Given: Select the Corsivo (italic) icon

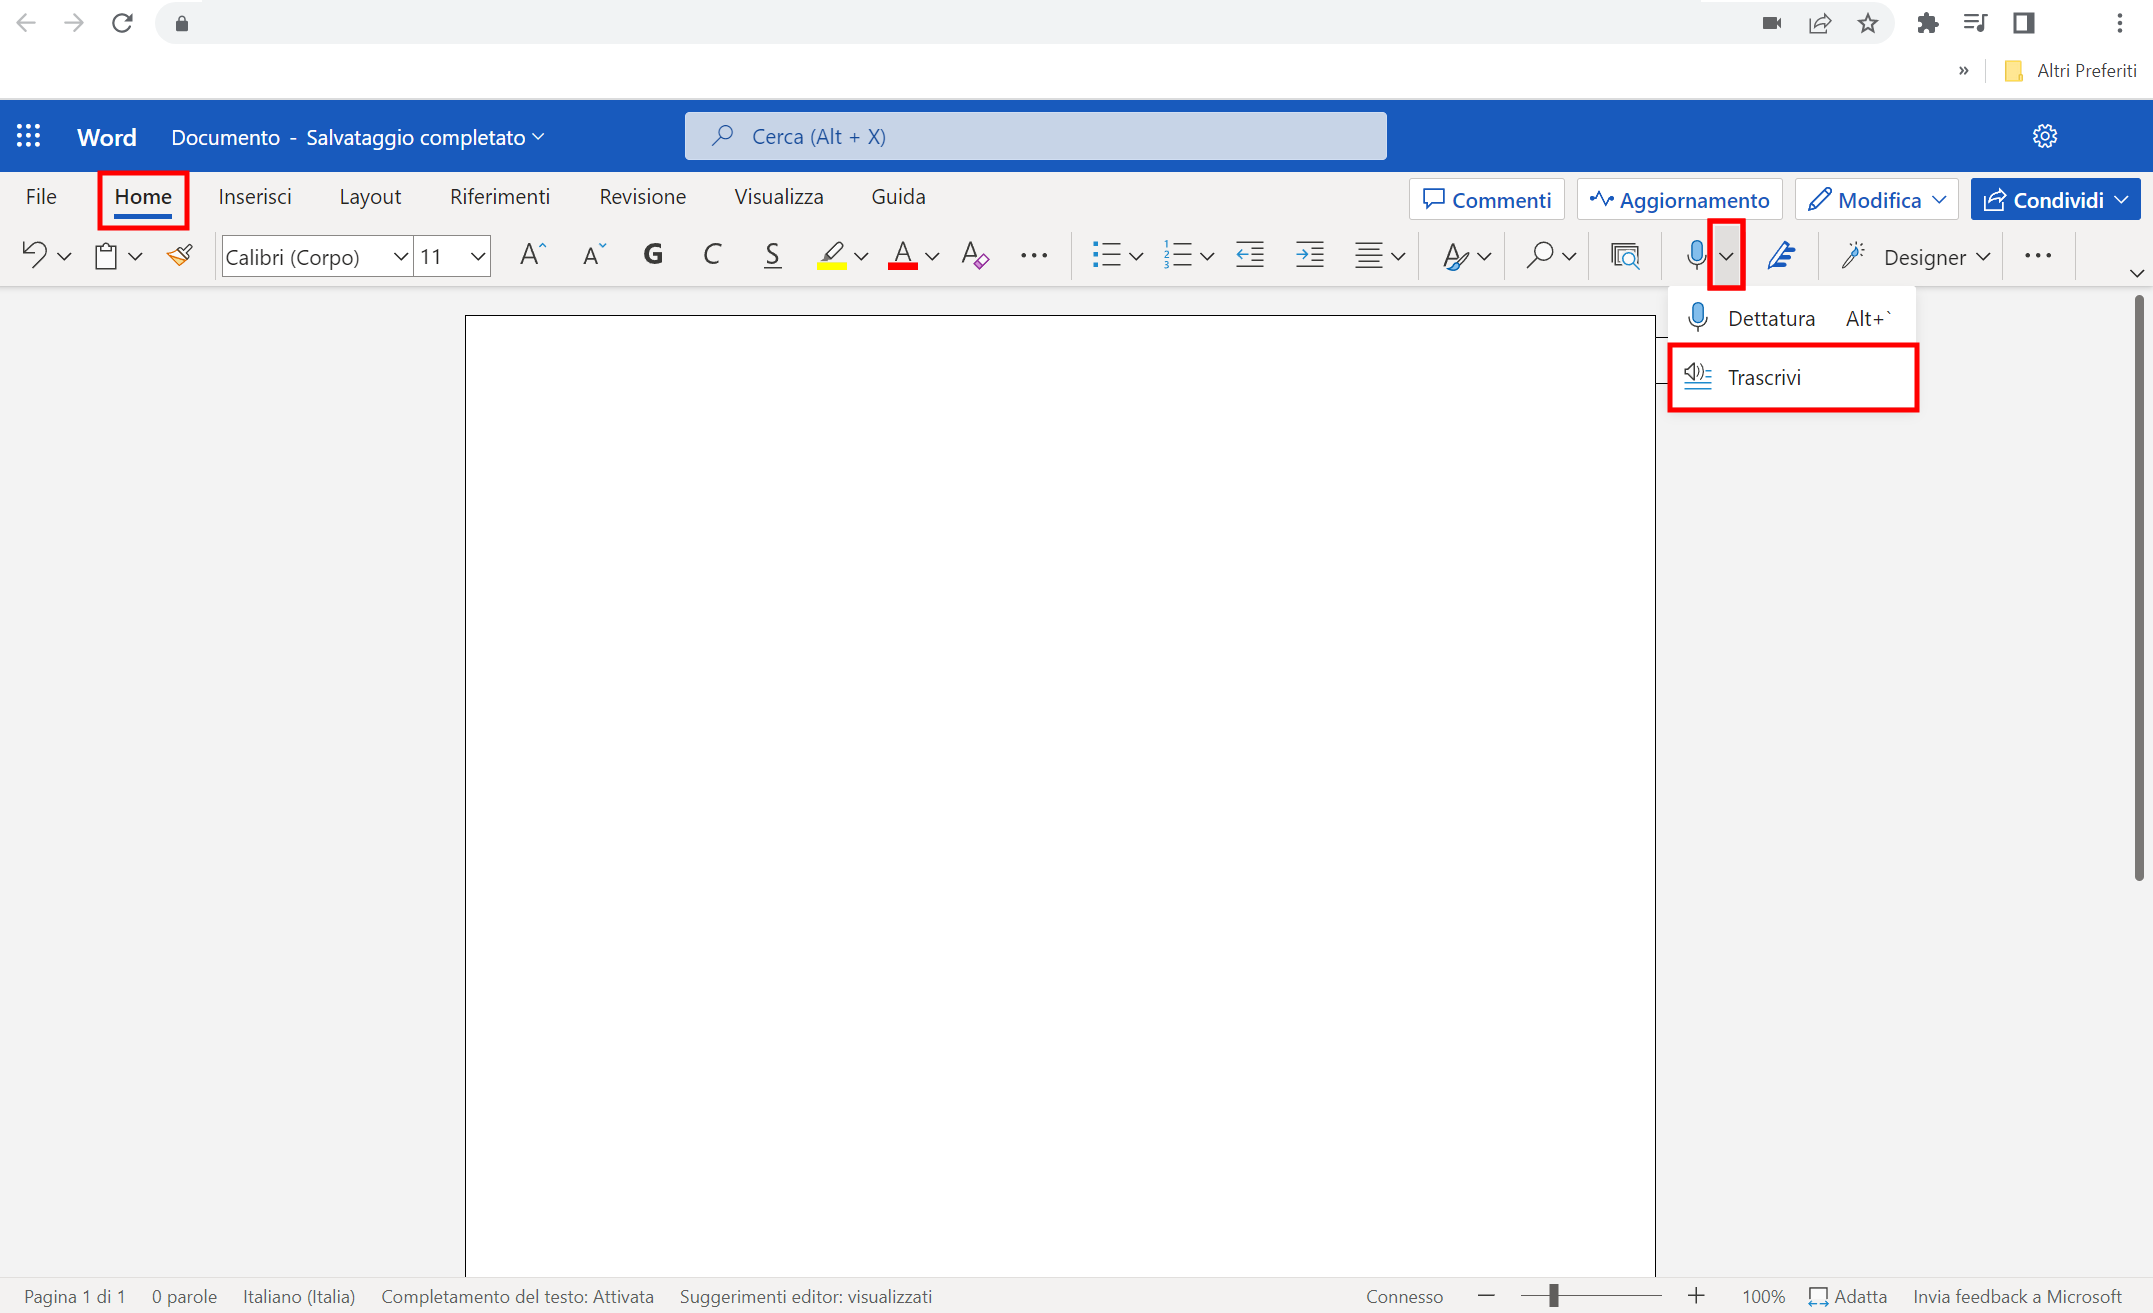Looking at the screenshot, I should pyautogui.click(x=712, y=255).
